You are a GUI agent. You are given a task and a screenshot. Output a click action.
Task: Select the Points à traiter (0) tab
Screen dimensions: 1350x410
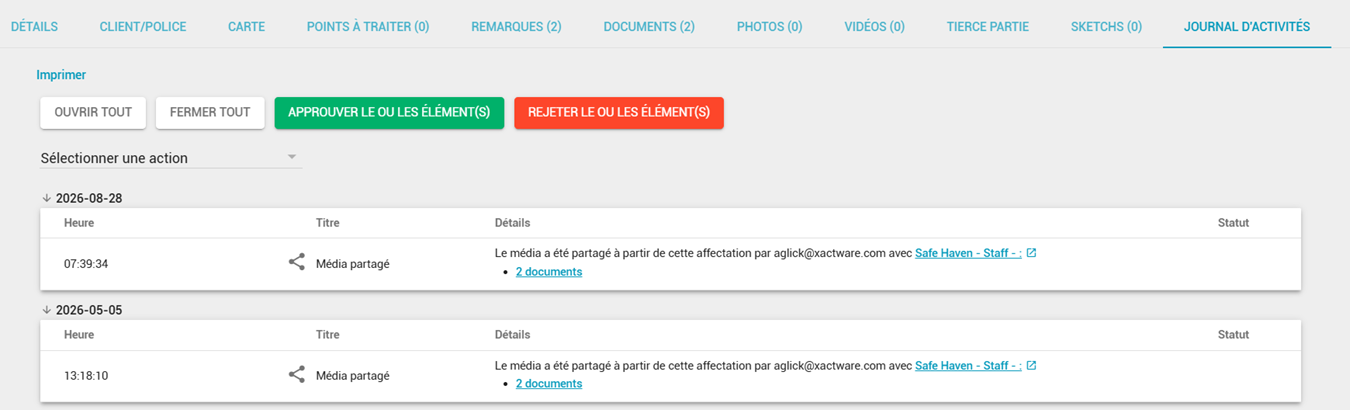coord(368,27)
